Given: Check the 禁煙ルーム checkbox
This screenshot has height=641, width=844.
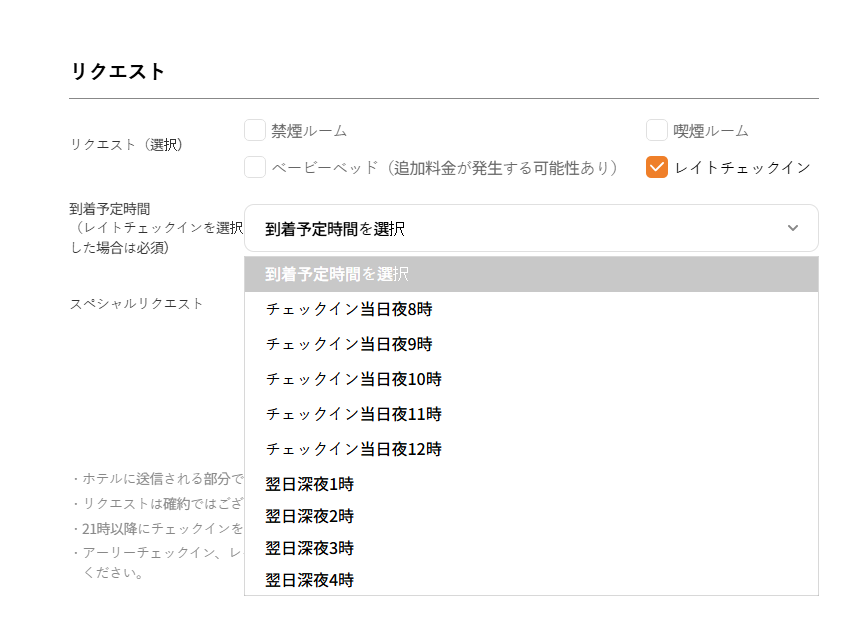Looking at the screenshot, I should (255, 131).
